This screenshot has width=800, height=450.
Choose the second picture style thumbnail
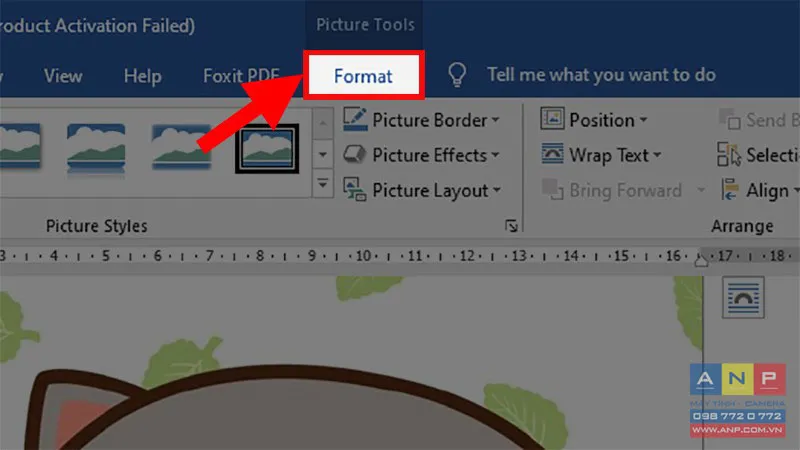click(96, 148)
